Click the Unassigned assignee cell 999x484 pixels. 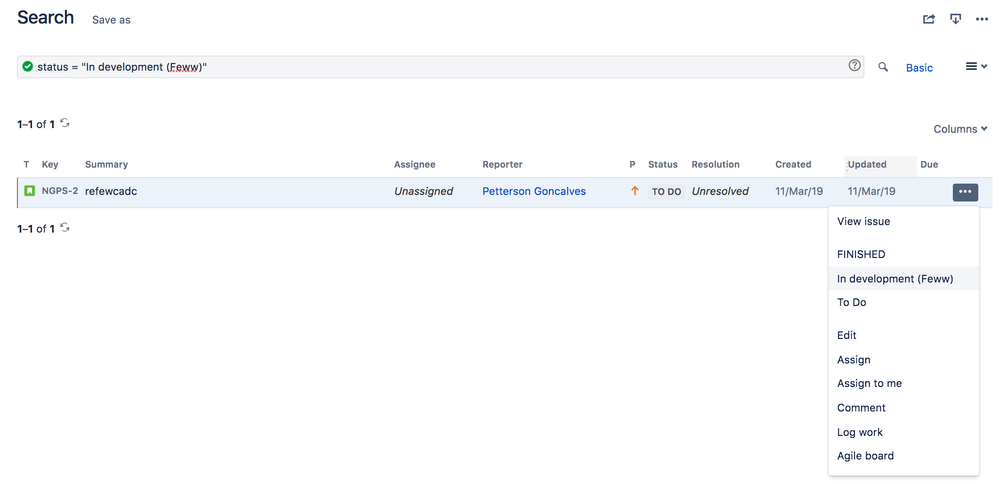click(x=423, y=191)
